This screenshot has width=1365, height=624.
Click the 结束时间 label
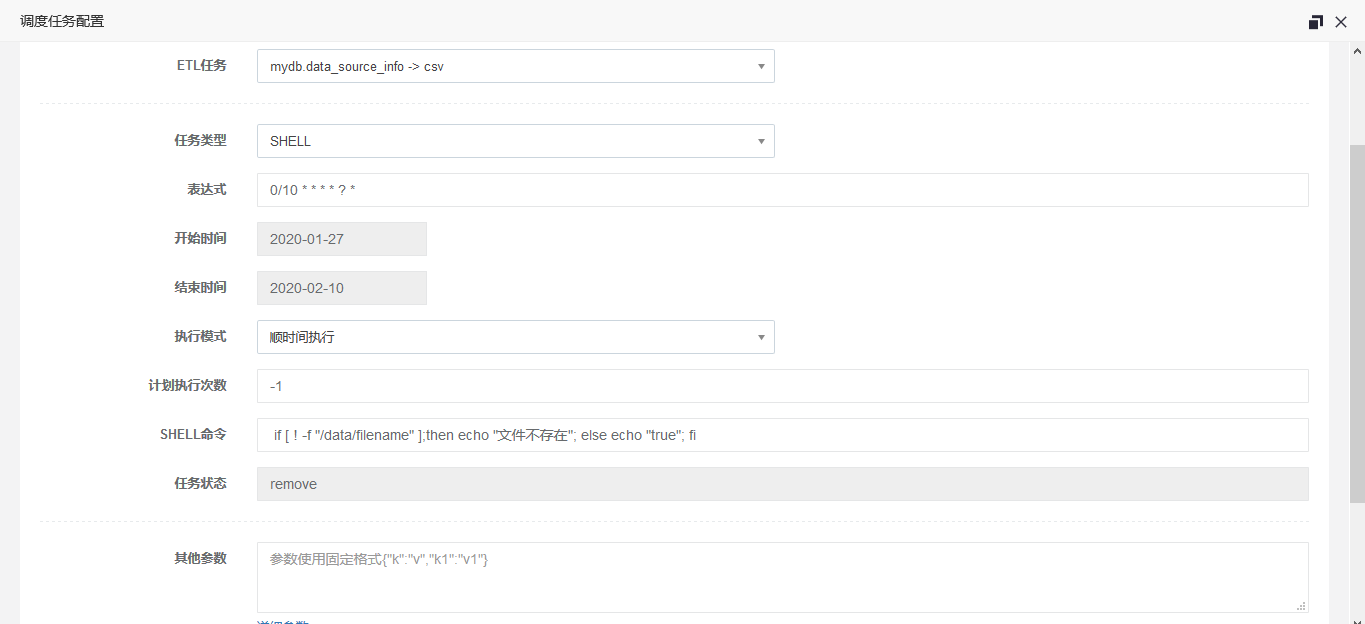200,287
